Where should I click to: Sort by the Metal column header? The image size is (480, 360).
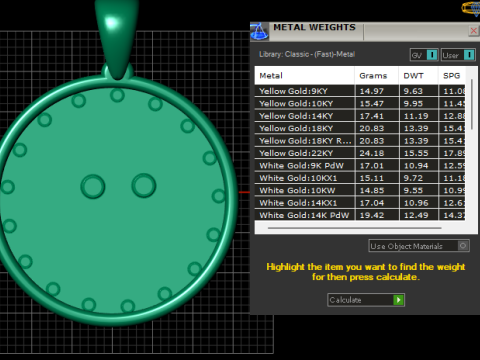click(304, 76)
